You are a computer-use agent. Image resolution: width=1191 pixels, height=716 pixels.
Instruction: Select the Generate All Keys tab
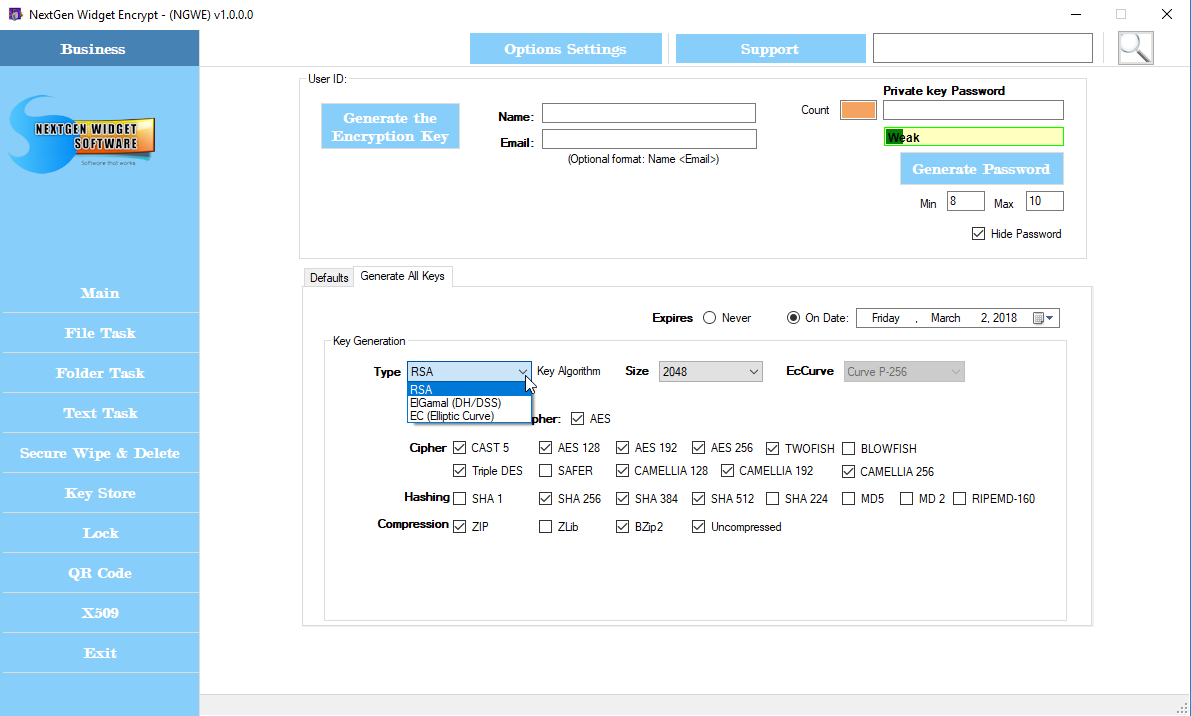click(x=403, y=276)
